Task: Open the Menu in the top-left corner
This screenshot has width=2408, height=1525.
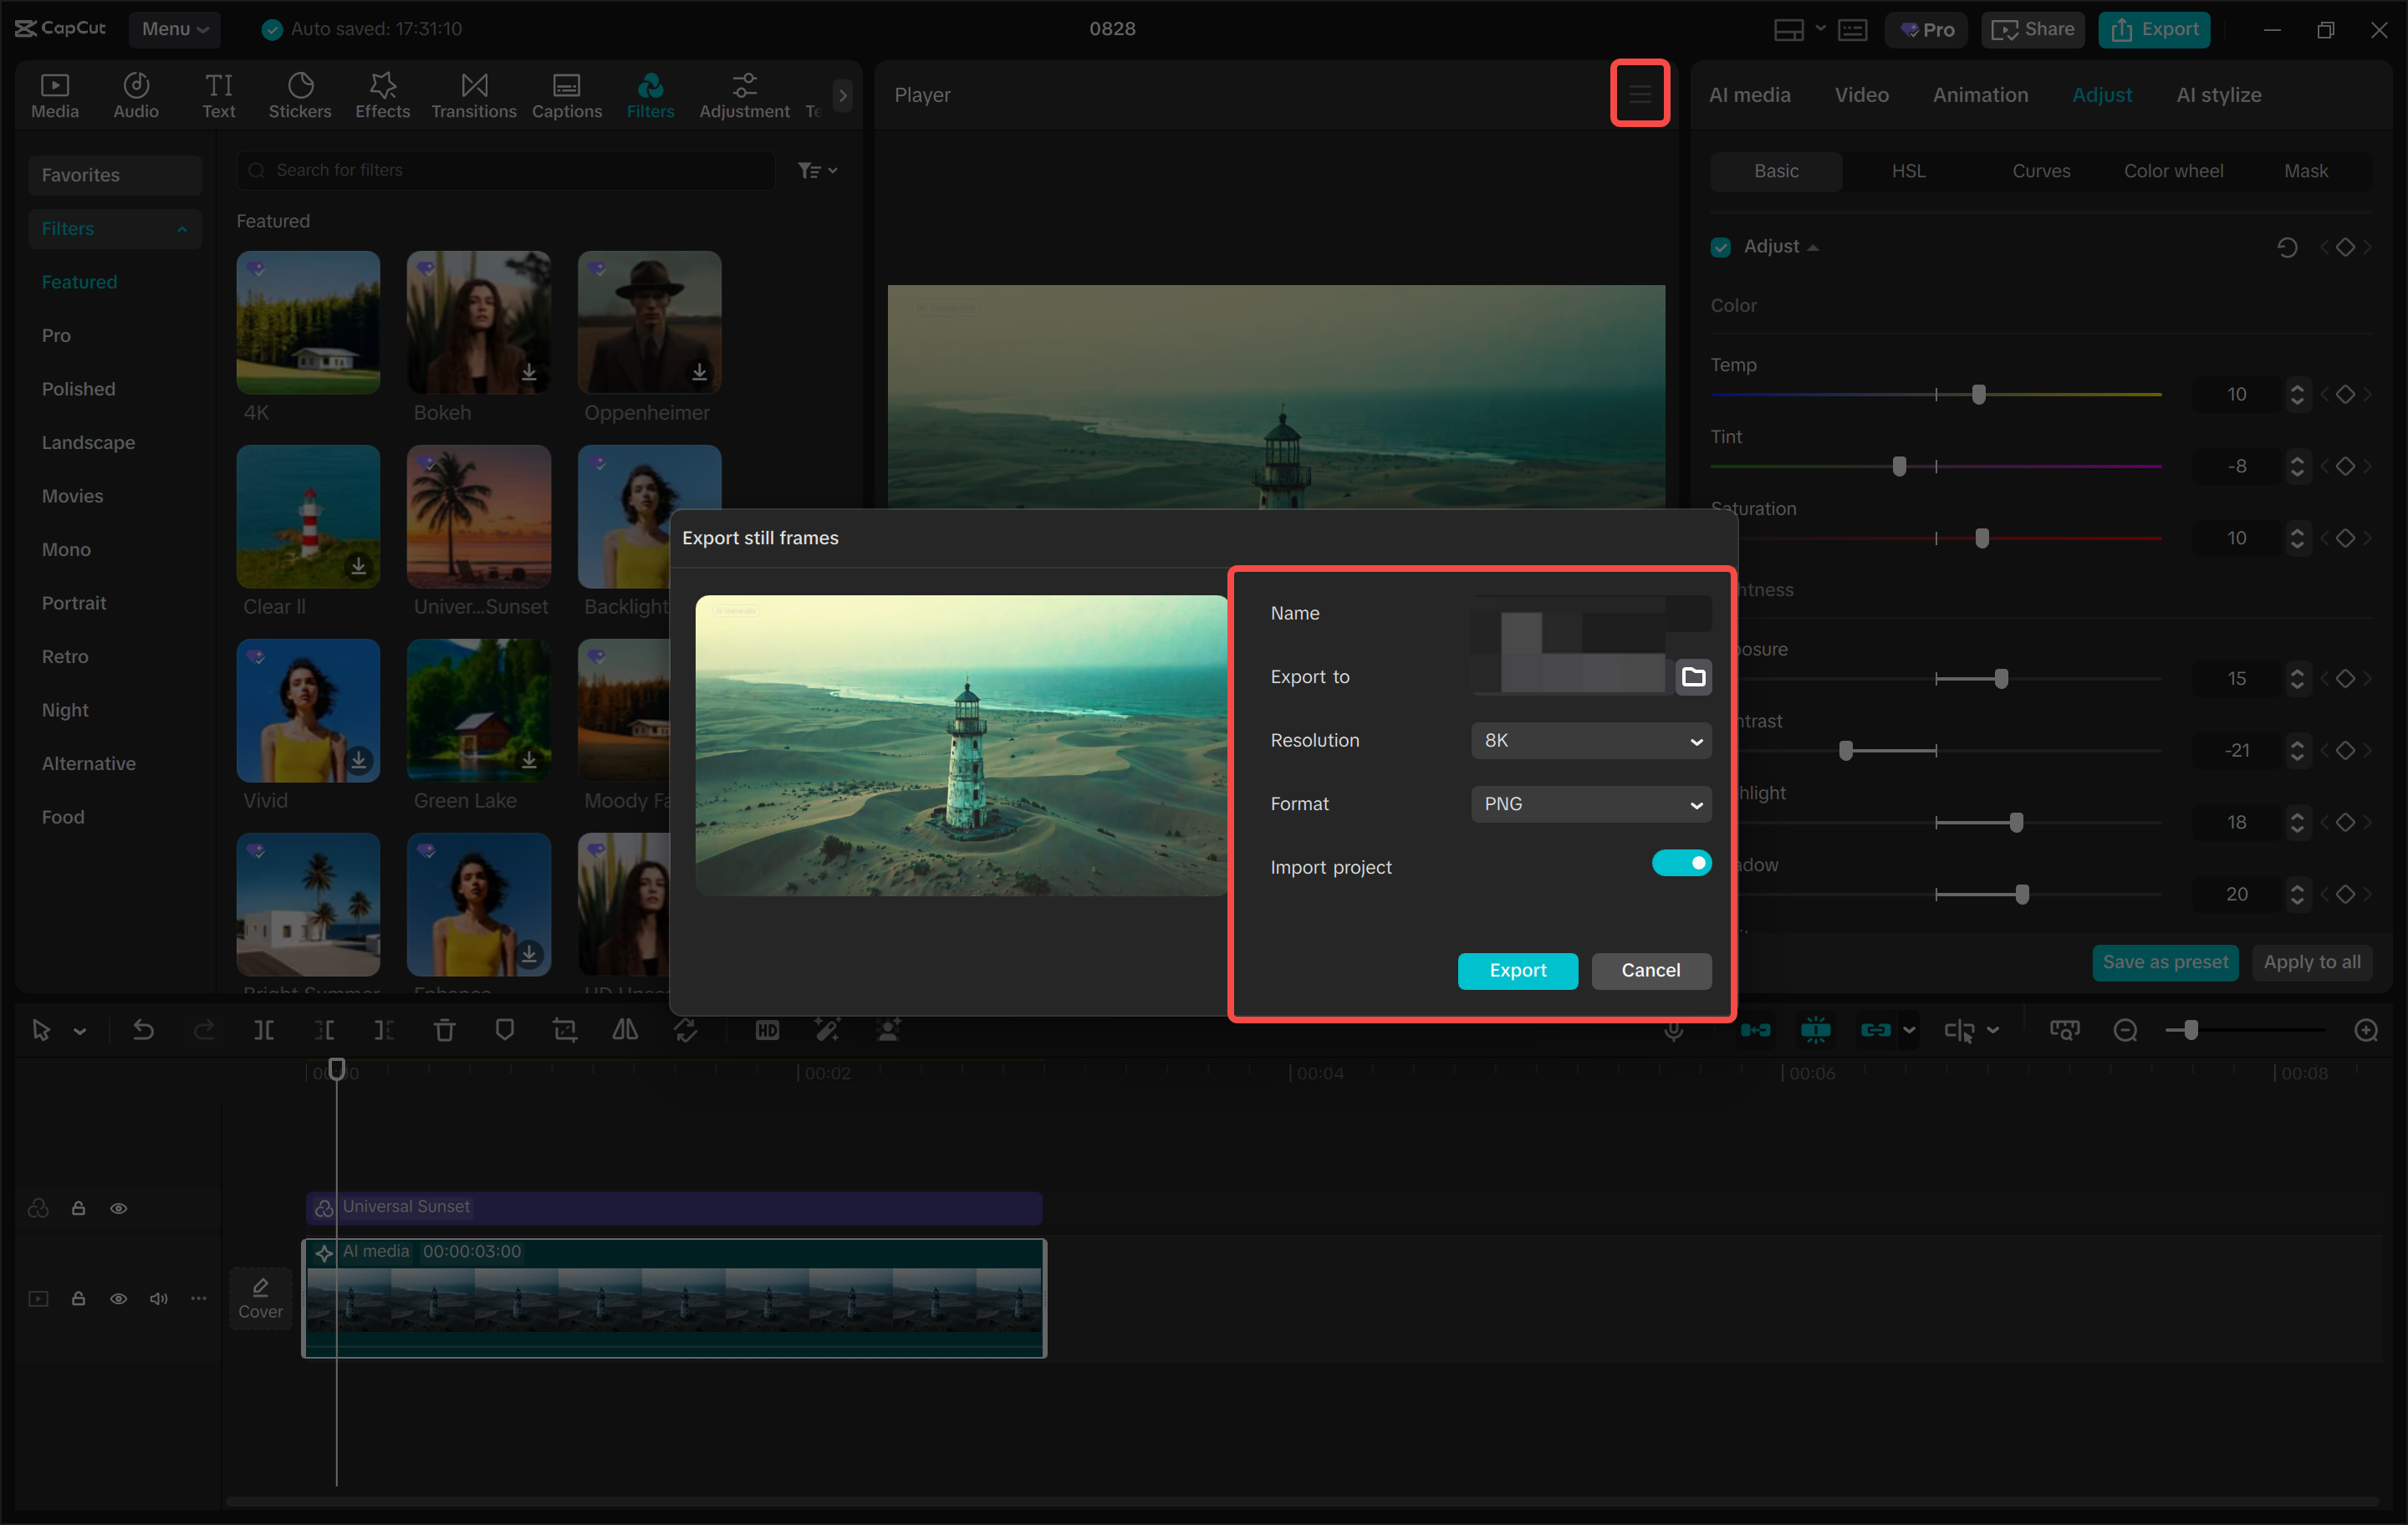Action: click(x=175, y=29)
